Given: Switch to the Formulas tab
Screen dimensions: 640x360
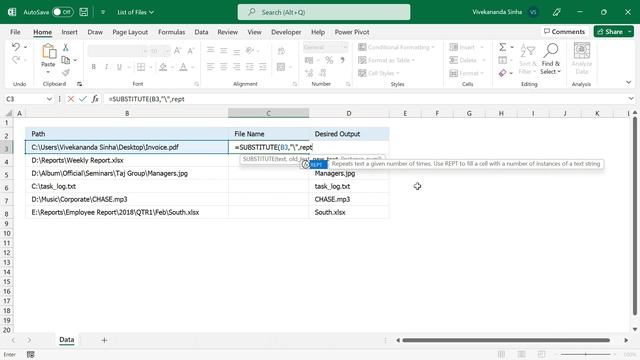Looking at the screenshot, I should click(x=171, y=32).
